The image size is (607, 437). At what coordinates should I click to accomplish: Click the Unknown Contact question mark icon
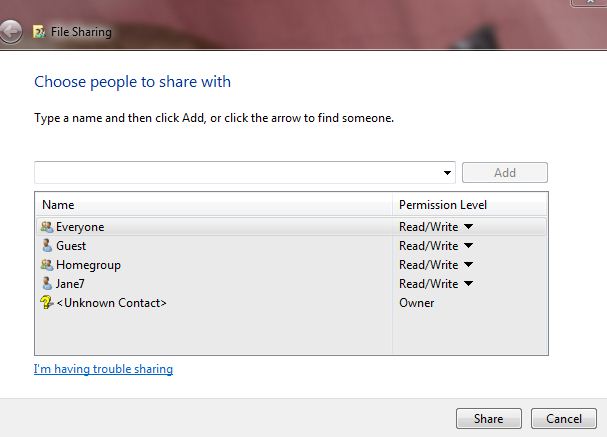tap(46, 303)
